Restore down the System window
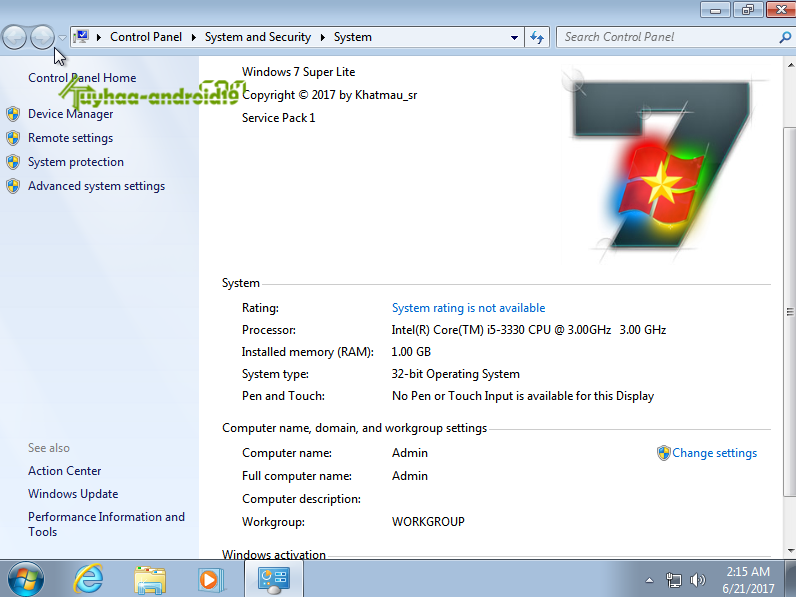 (748, 10)
